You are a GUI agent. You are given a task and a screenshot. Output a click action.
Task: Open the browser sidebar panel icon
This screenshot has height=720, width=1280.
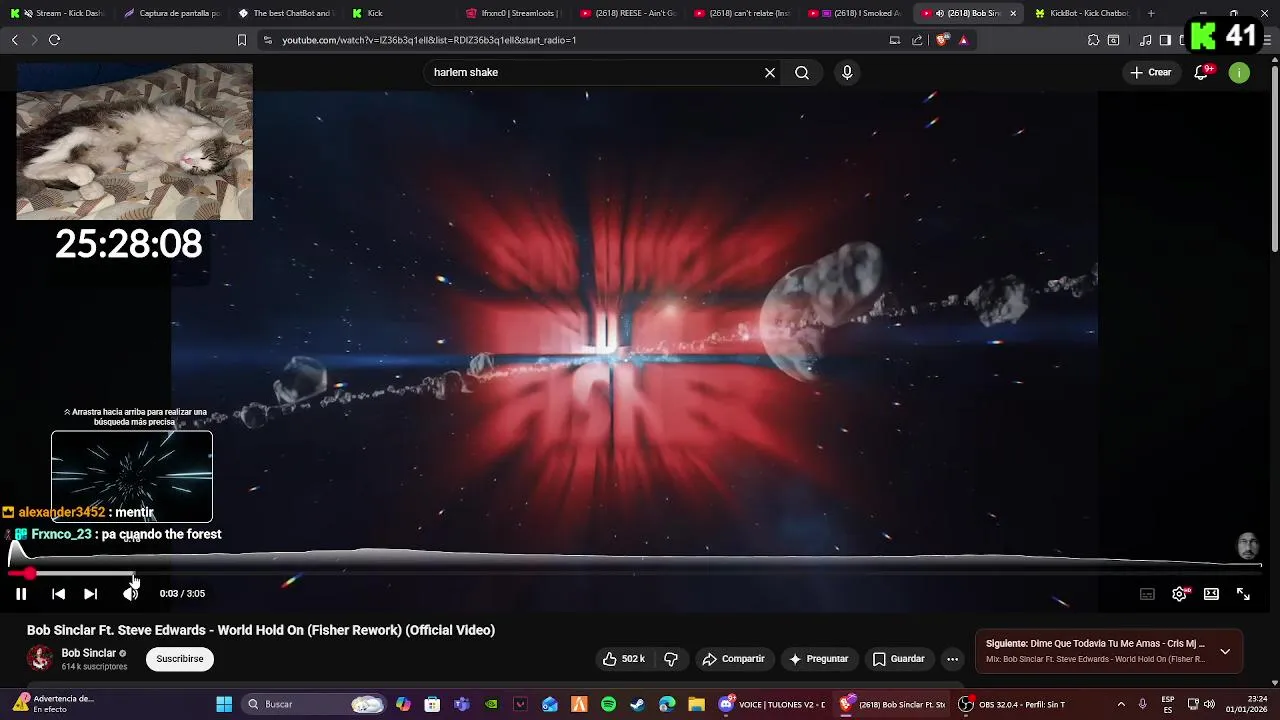pyautogui.click(x=1165, y=40)
